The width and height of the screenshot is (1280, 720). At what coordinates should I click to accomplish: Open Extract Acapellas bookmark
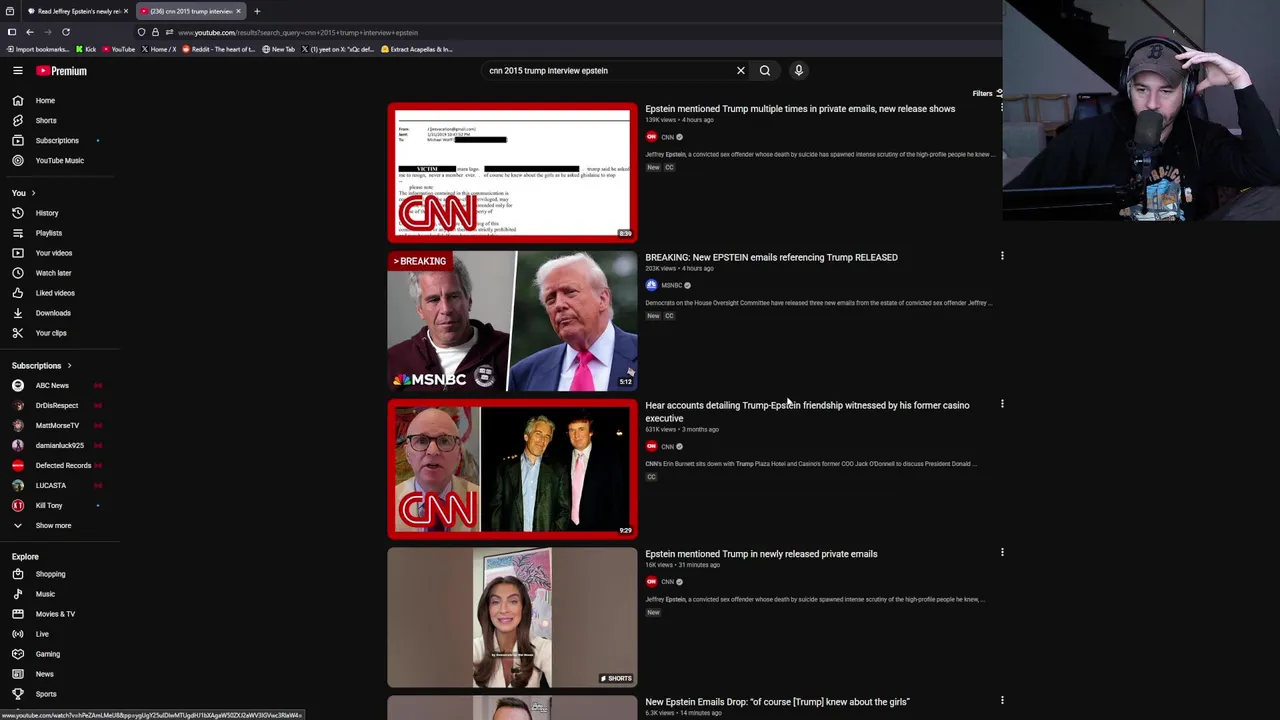tap(417, 49)
